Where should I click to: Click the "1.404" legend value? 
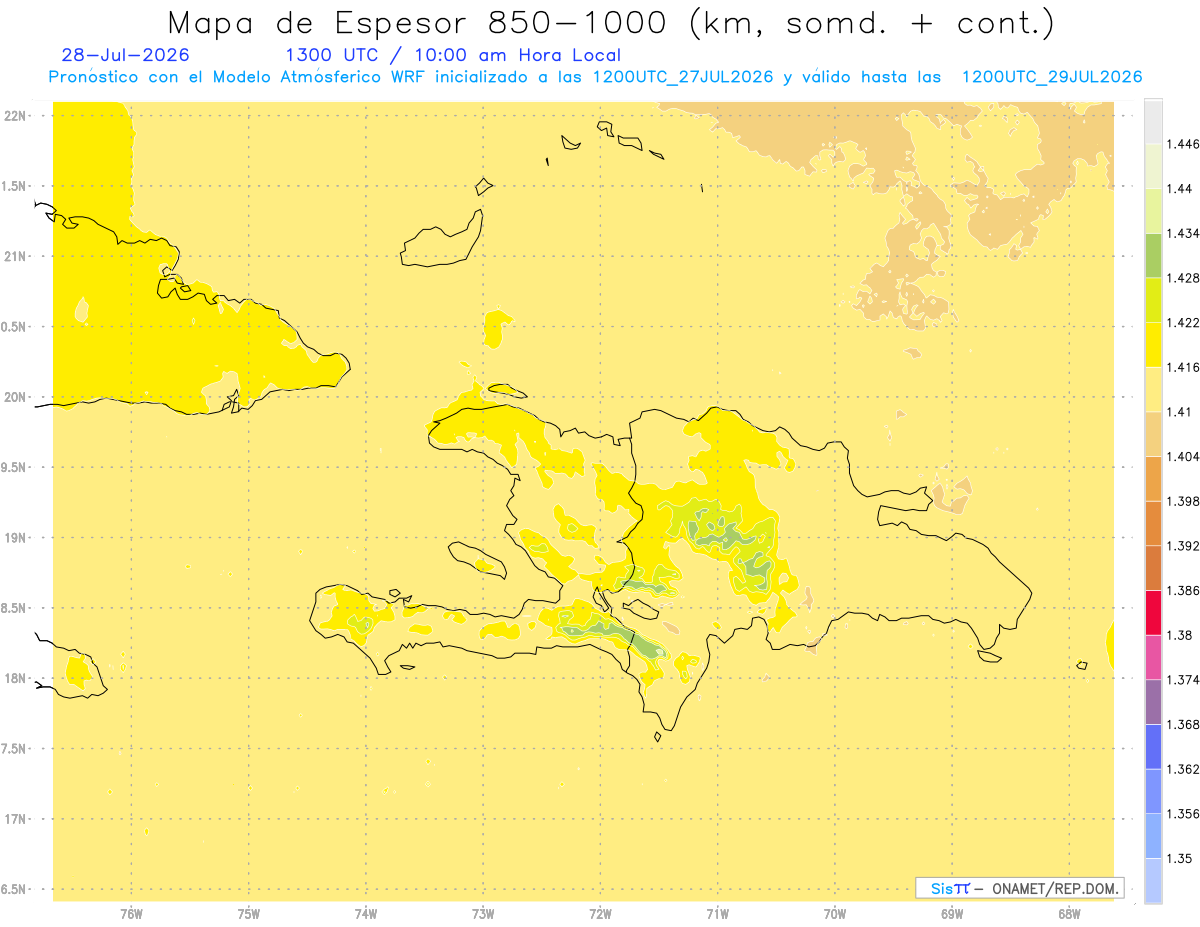click(1182, 457)
